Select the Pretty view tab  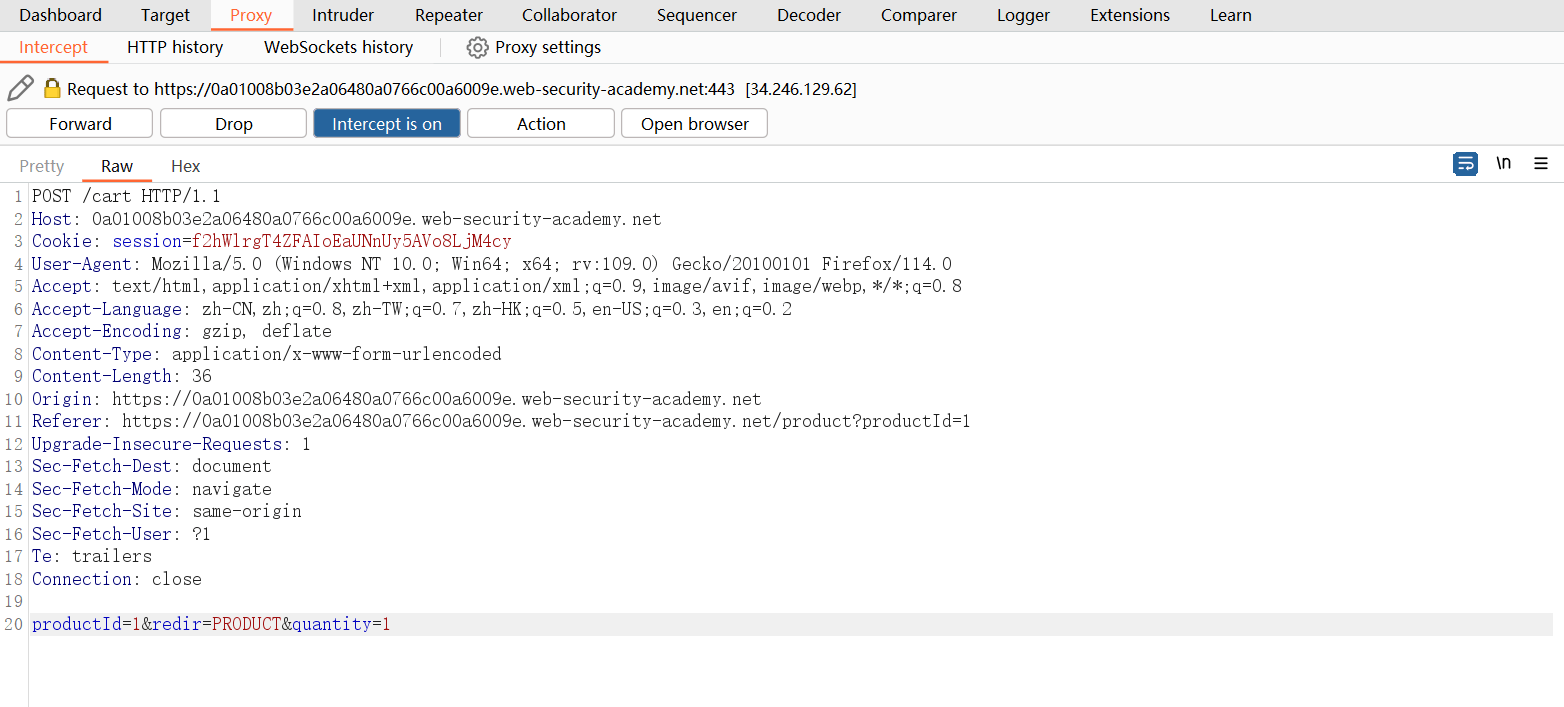(42, 166)
